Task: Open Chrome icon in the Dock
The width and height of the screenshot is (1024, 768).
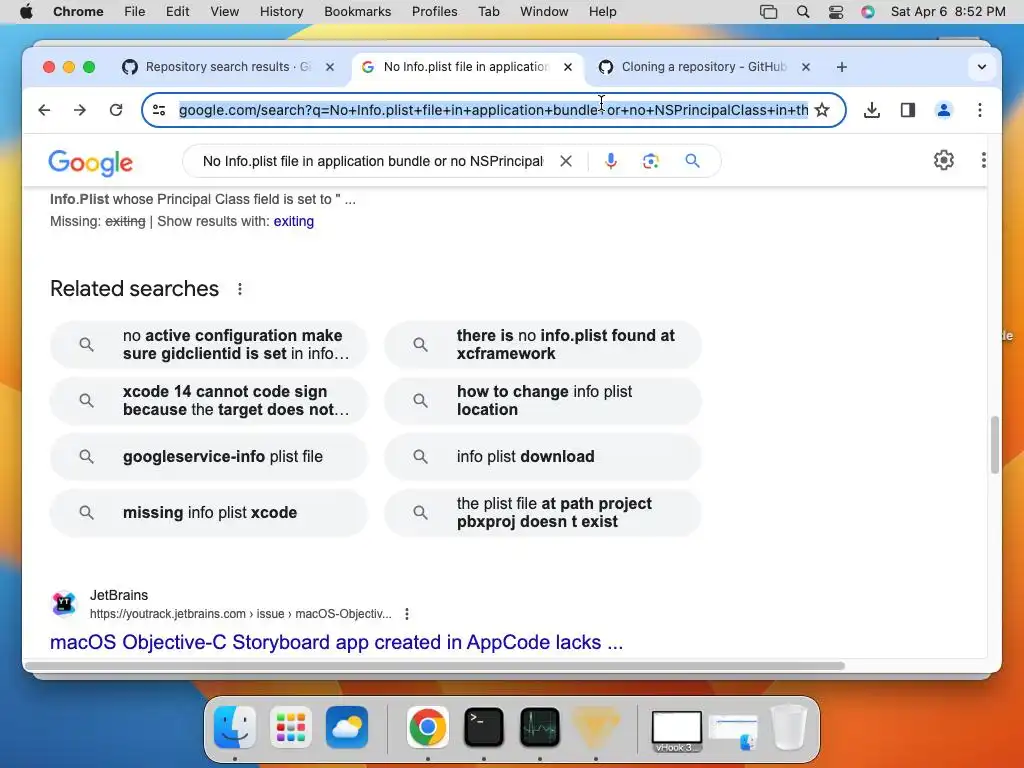Action: coord(428,727)
